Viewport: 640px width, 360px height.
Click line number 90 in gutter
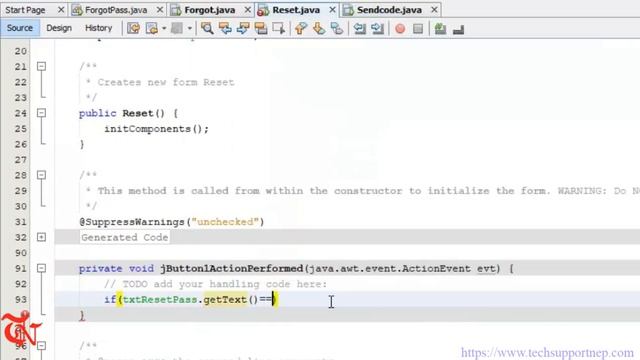(x=20, y=253)
